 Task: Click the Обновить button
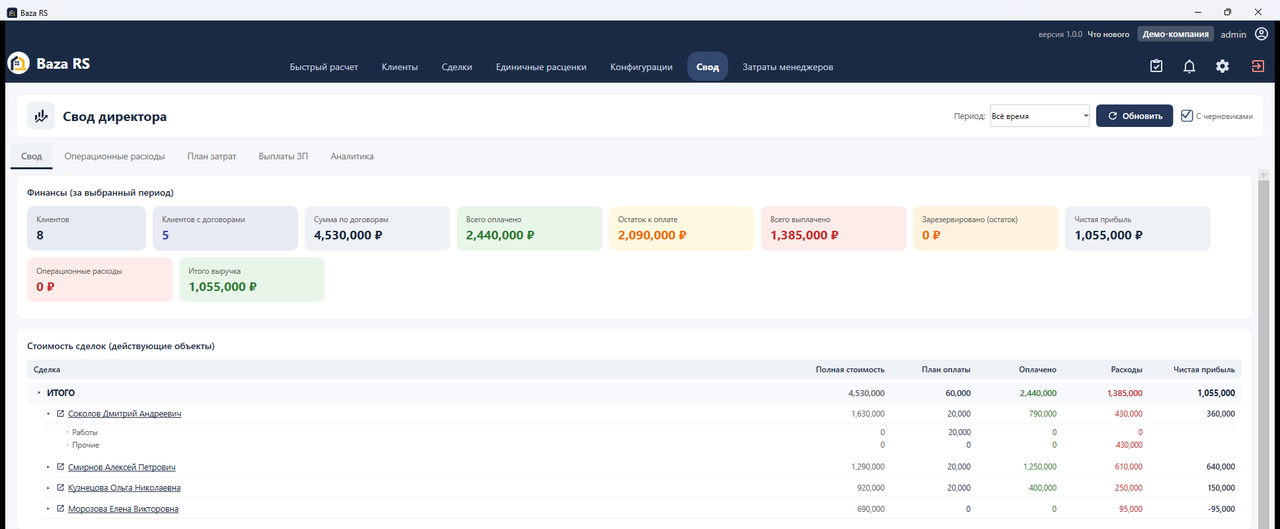coord(1134,116)
